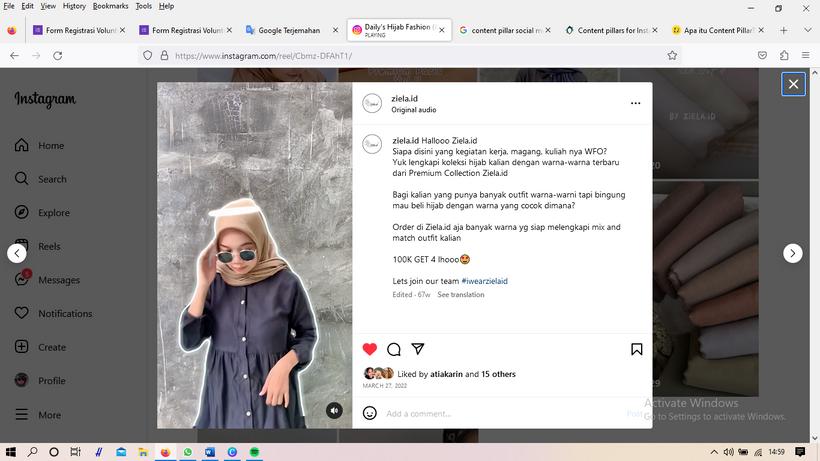820x461 pixels.
Task: Open the three-dot more options menu
Action: tap(635, 103)
